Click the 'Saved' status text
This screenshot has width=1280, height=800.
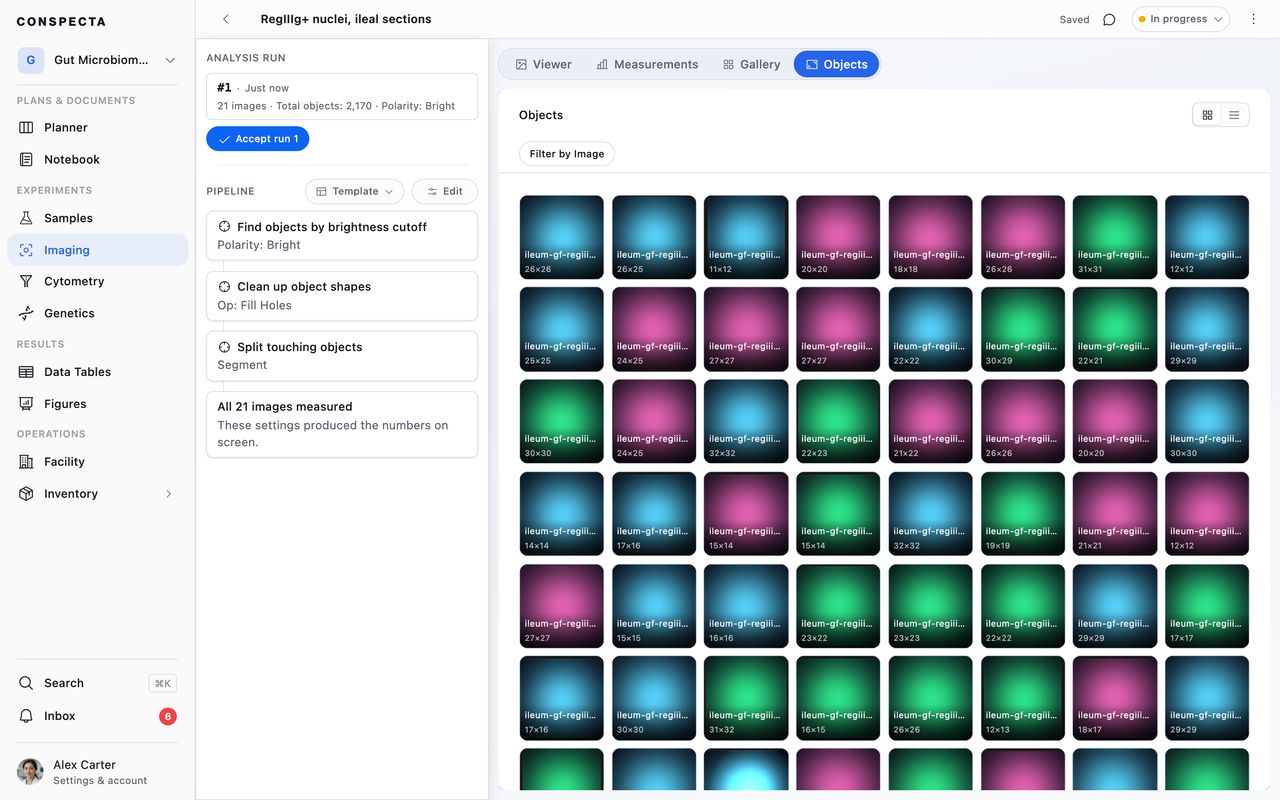click(x=1074, y=20)
